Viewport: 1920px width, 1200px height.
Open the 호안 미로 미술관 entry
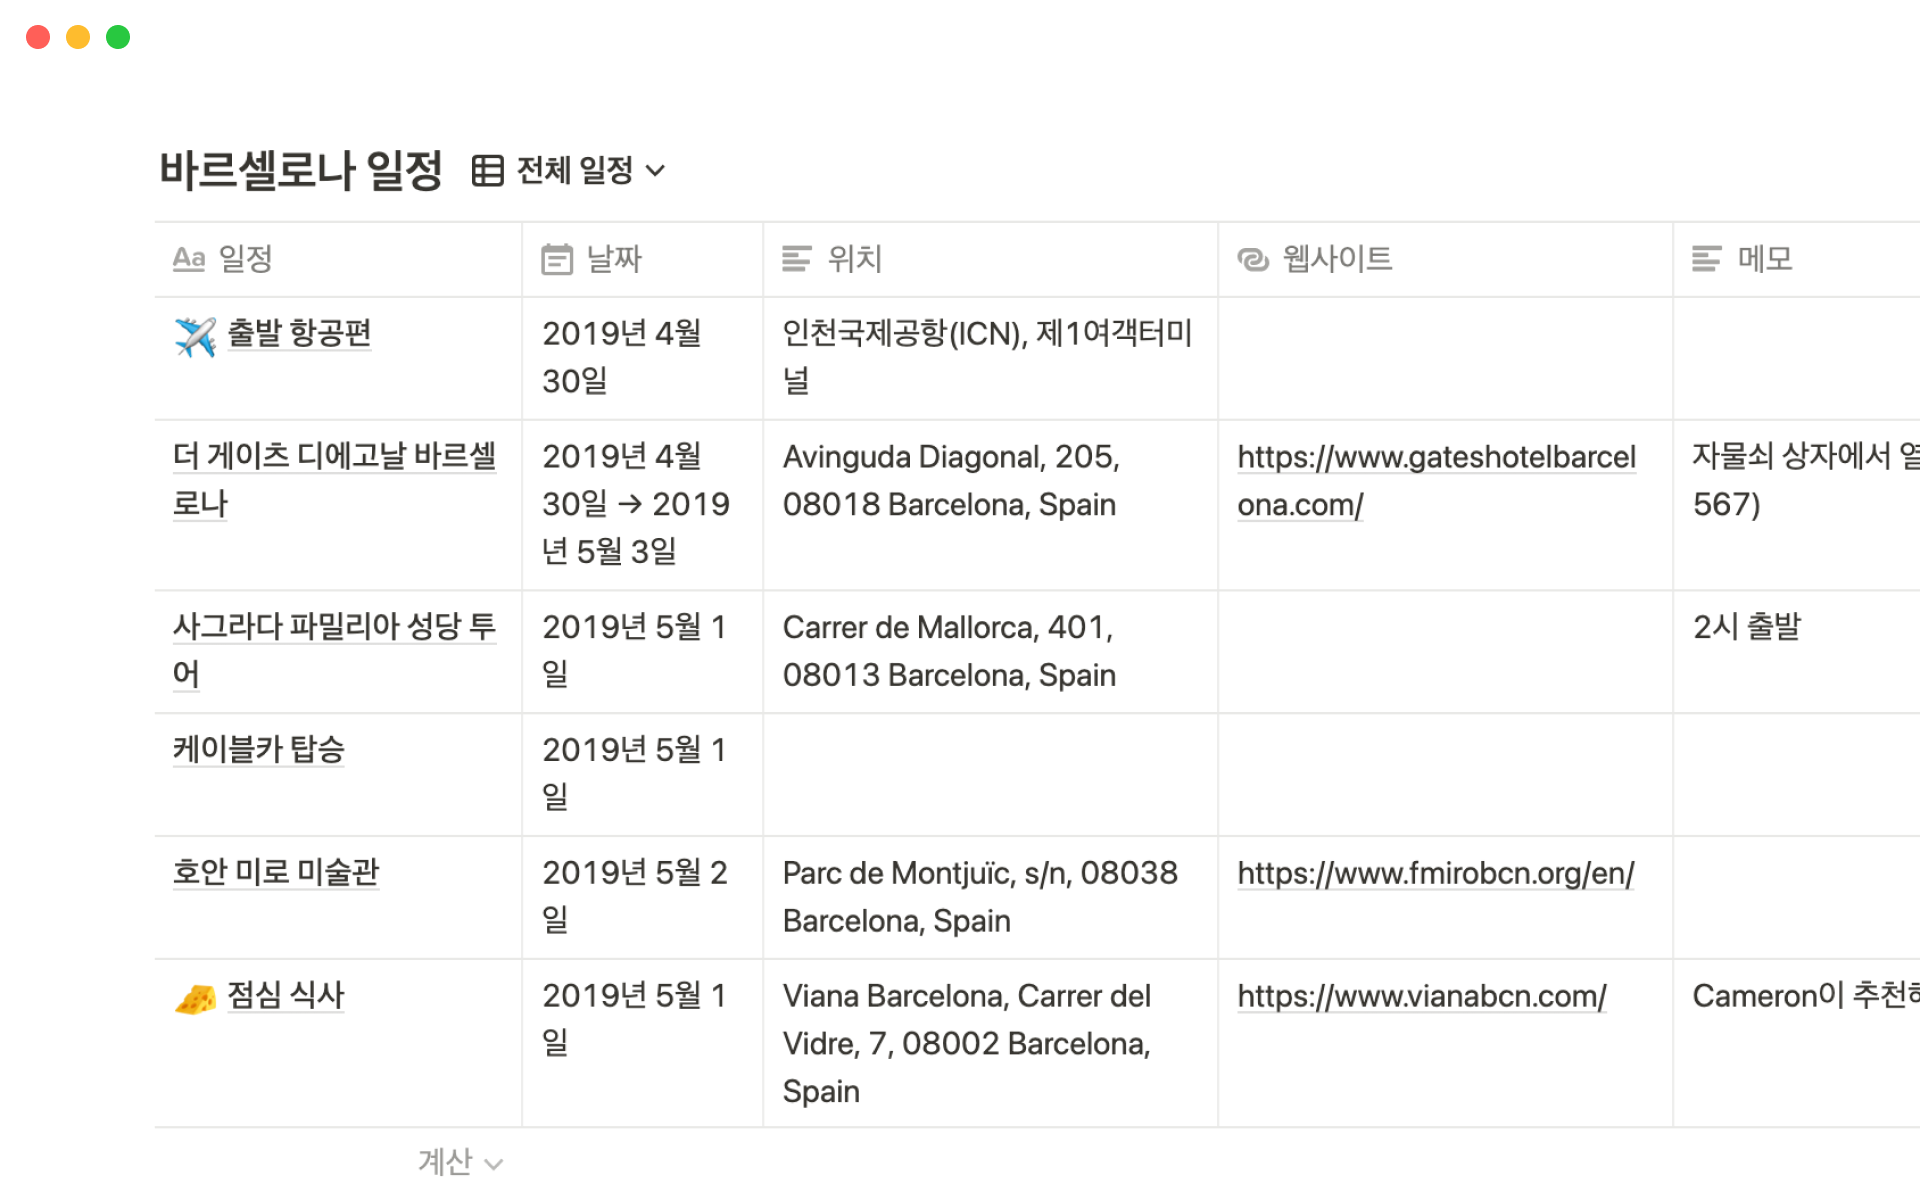(276, 872)
